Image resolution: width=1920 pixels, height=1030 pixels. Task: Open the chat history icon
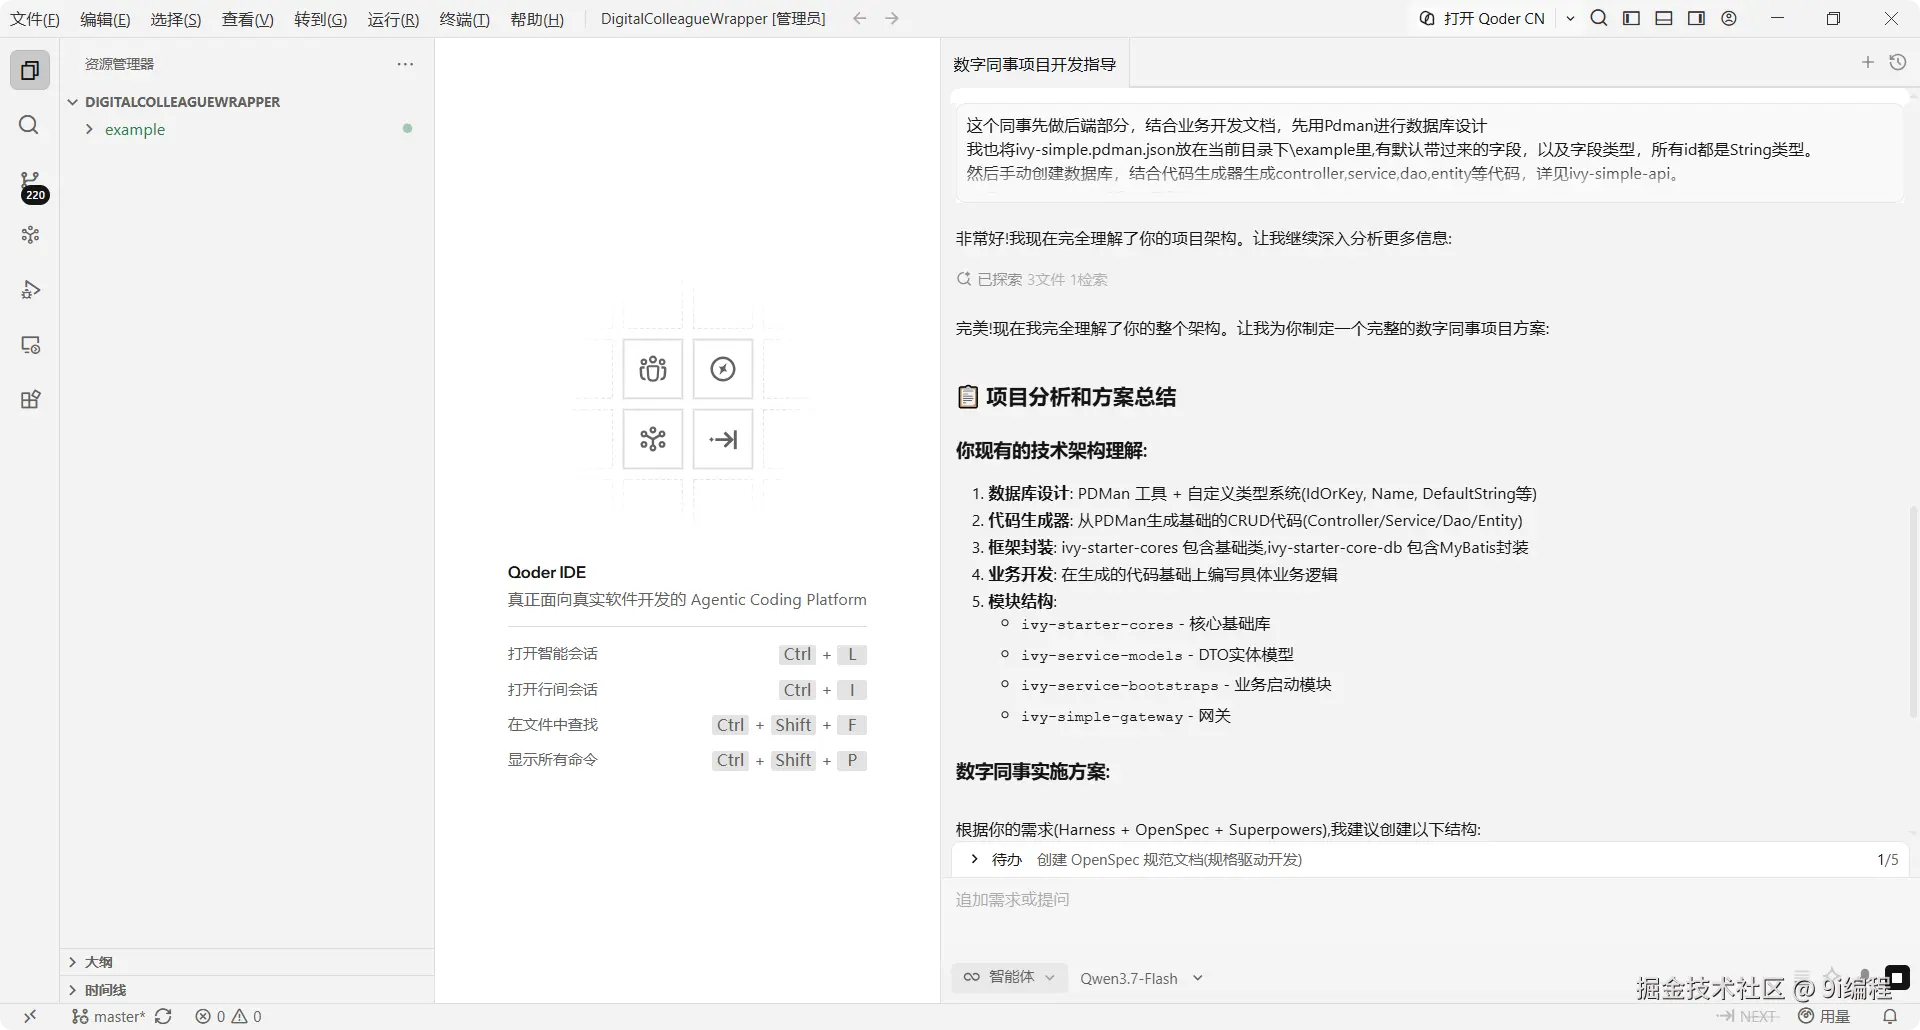[1898, 62]
